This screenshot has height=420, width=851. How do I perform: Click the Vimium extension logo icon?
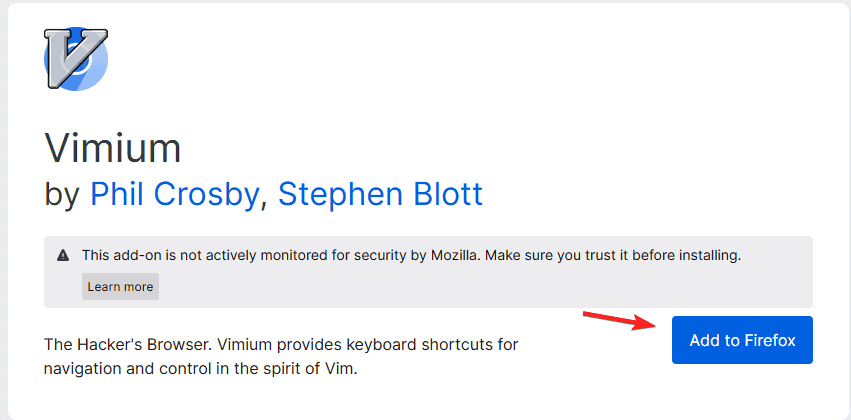point(76,58)
